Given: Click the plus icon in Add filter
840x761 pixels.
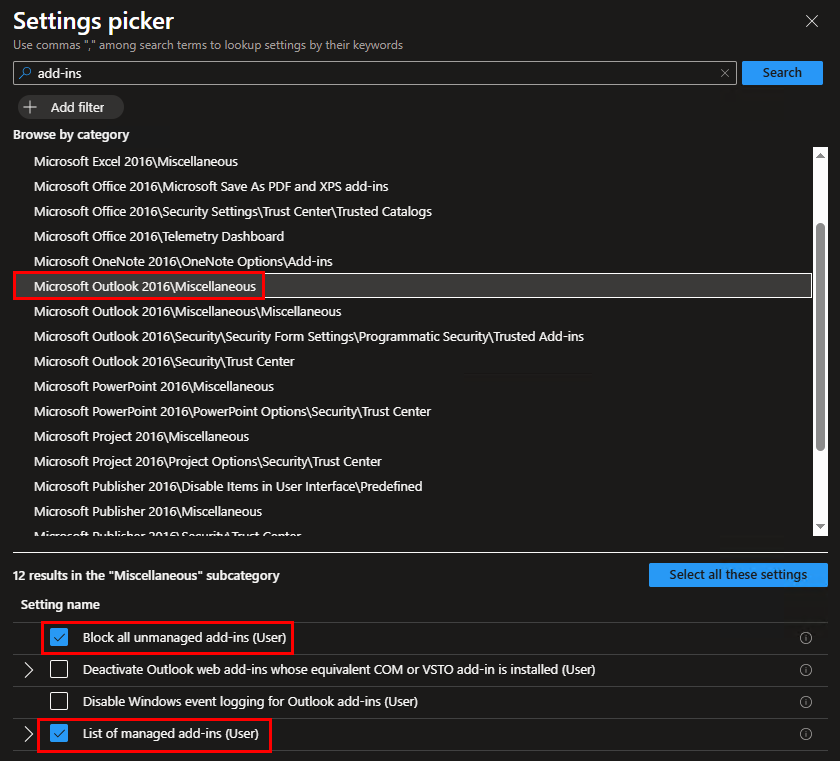Looking at the screenshot, I should (x=30, y=107).
